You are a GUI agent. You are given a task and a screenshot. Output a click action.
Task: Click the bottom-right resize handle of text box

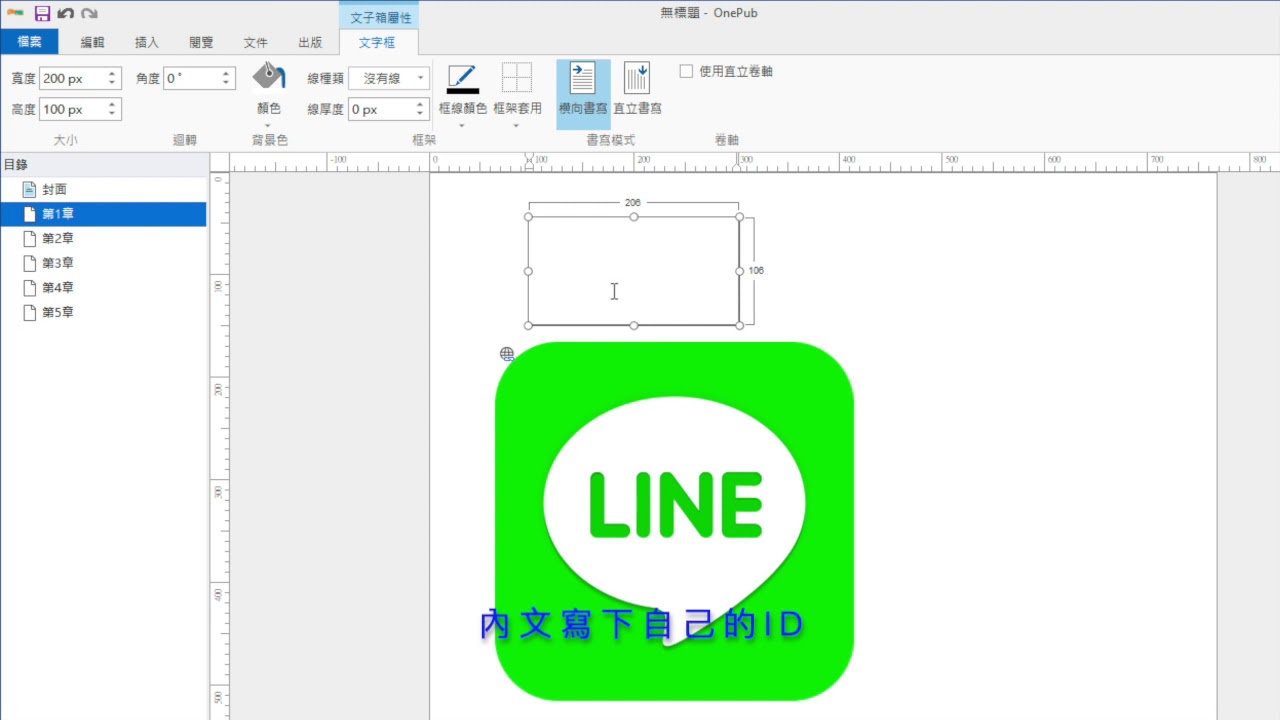point(739,325)
